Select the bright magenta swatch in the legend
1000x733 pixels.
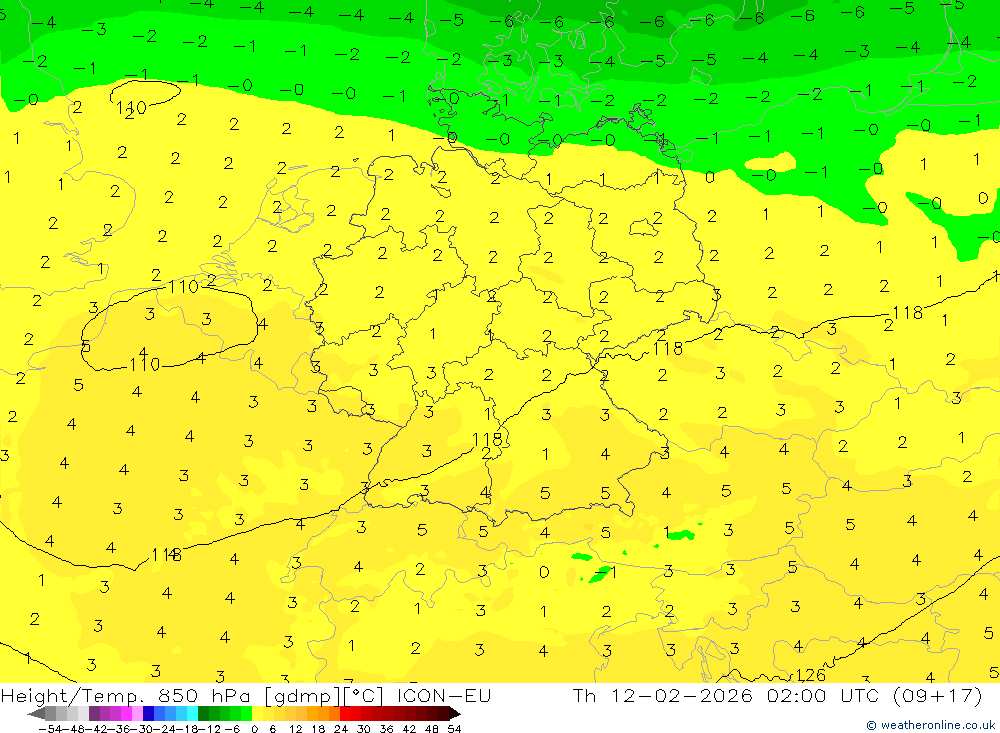tap(127, 714)
